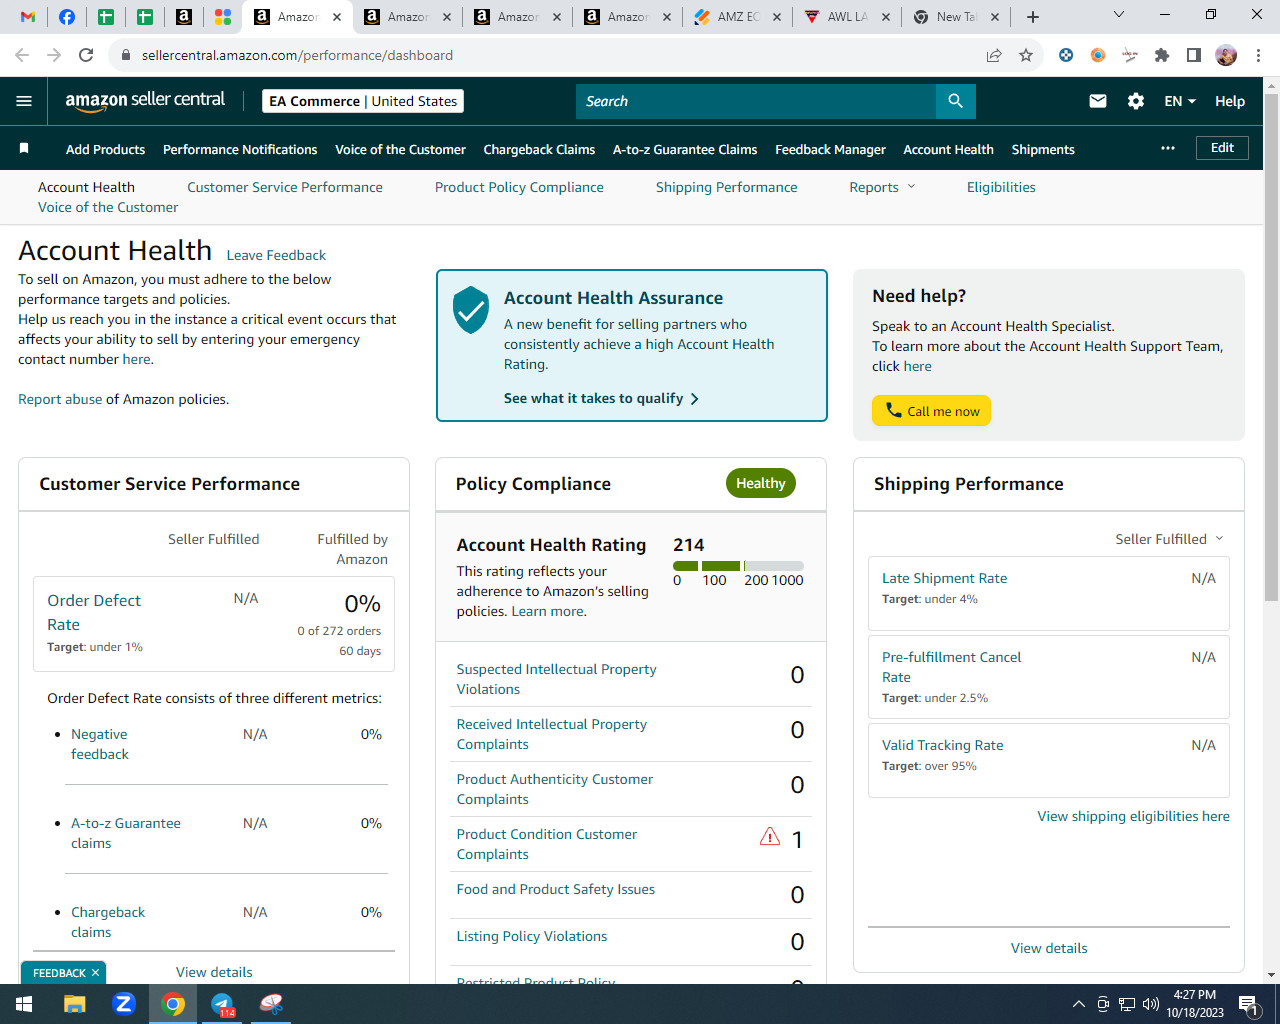The height and width of the screenshot is (1024, 1280).
Task: Click the search magnifier button
Action: [x=956, y=101]
